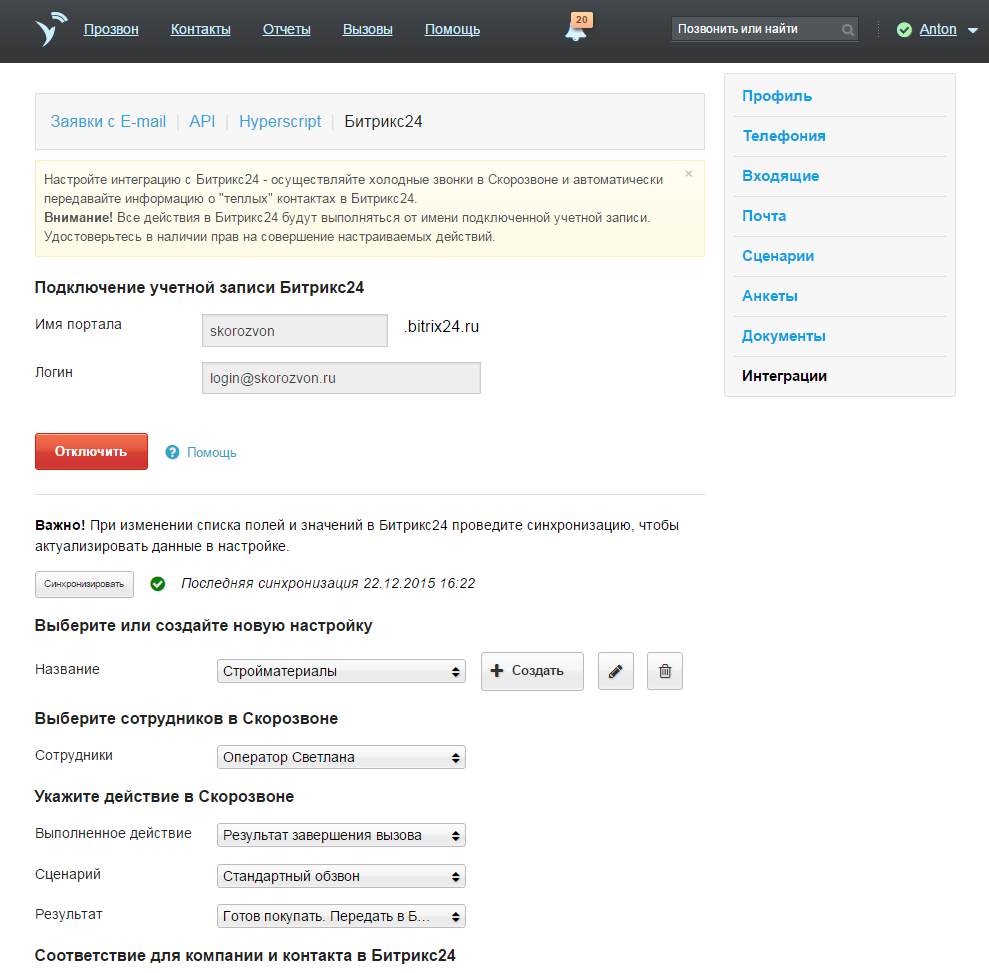Screen dimensions: 989x973
Task: Open the Сценарий dropdown
Action: (x=341, y=876)
